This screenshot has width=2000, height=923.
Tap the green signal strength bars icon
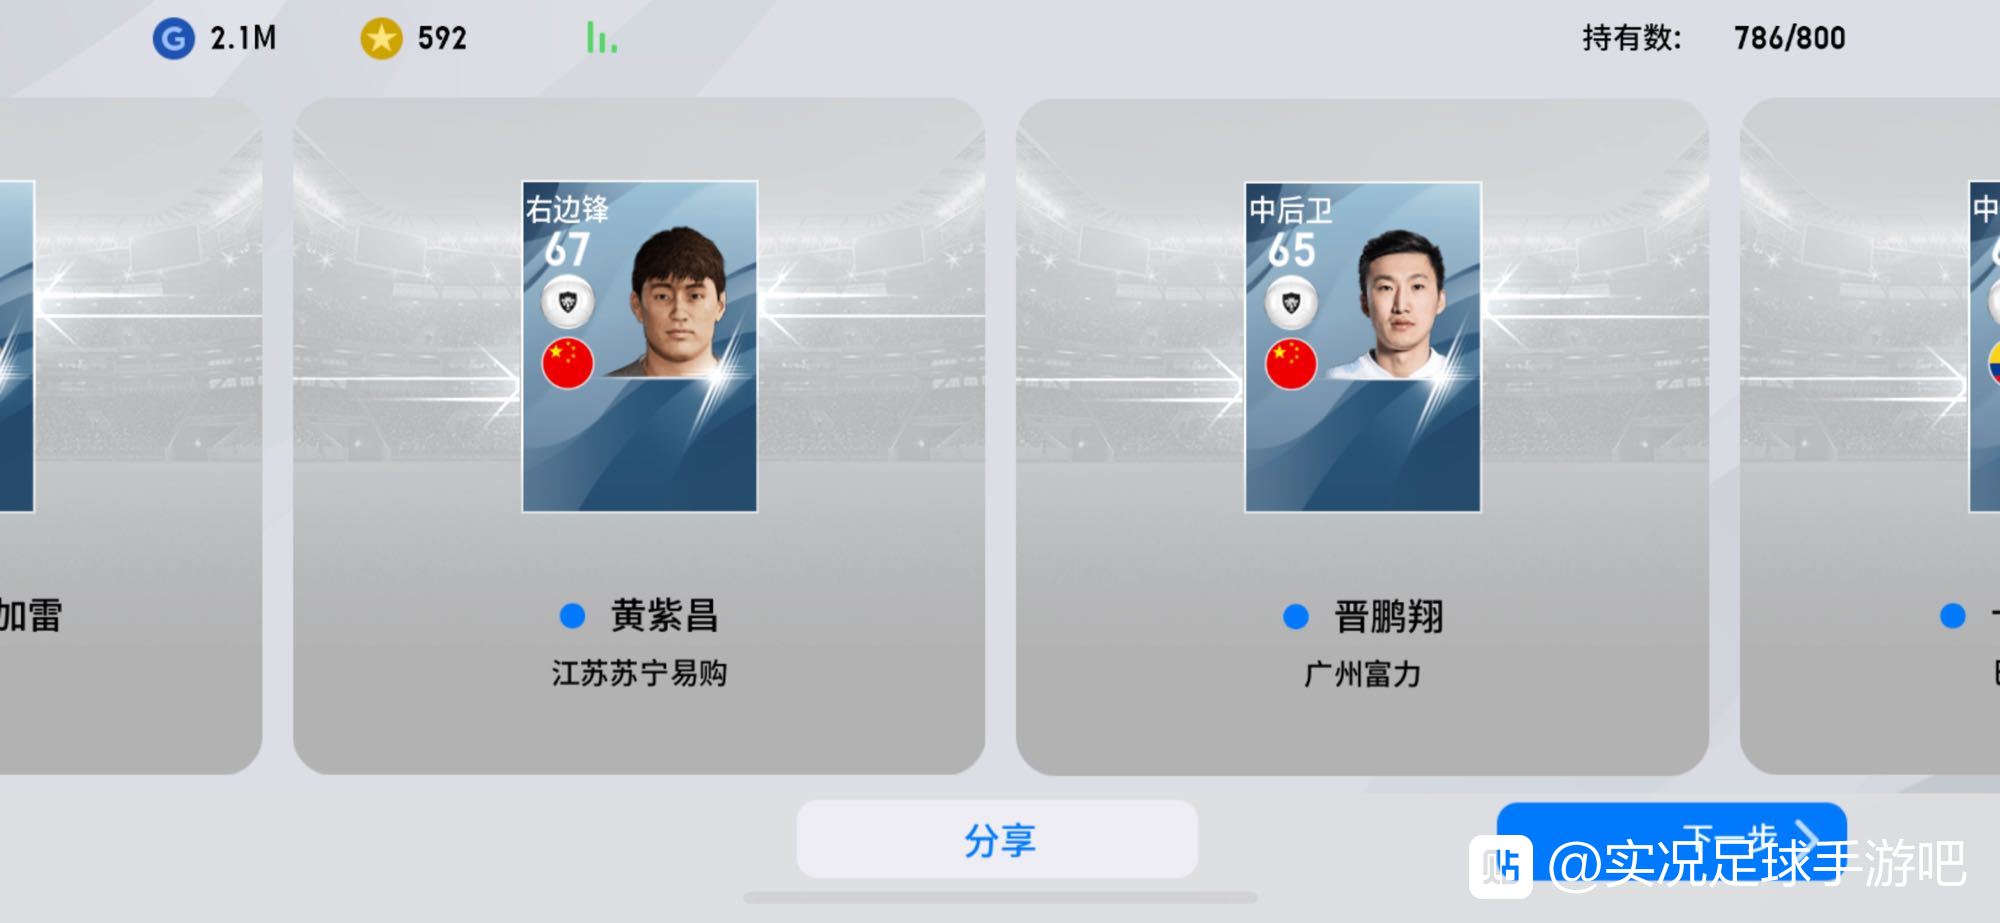coord(601,38)
